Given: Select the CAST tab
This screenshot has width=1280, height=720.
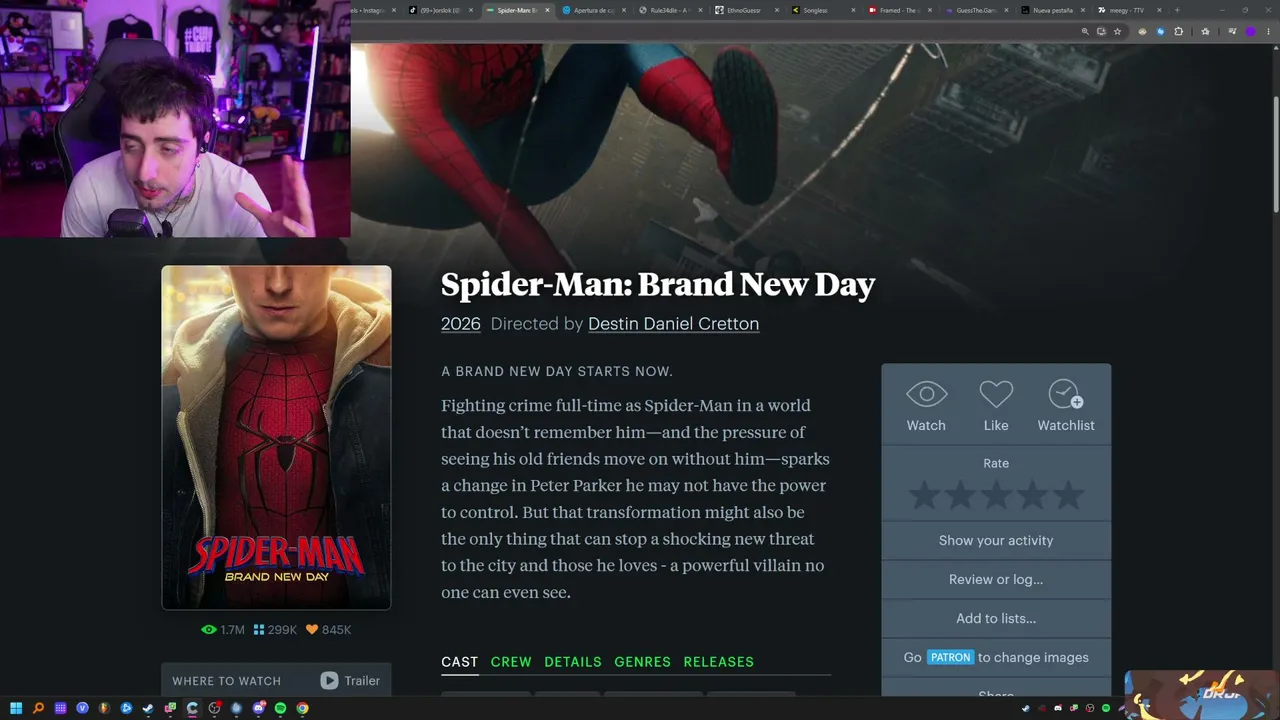Looking at the screenshot, I should 460,662.
